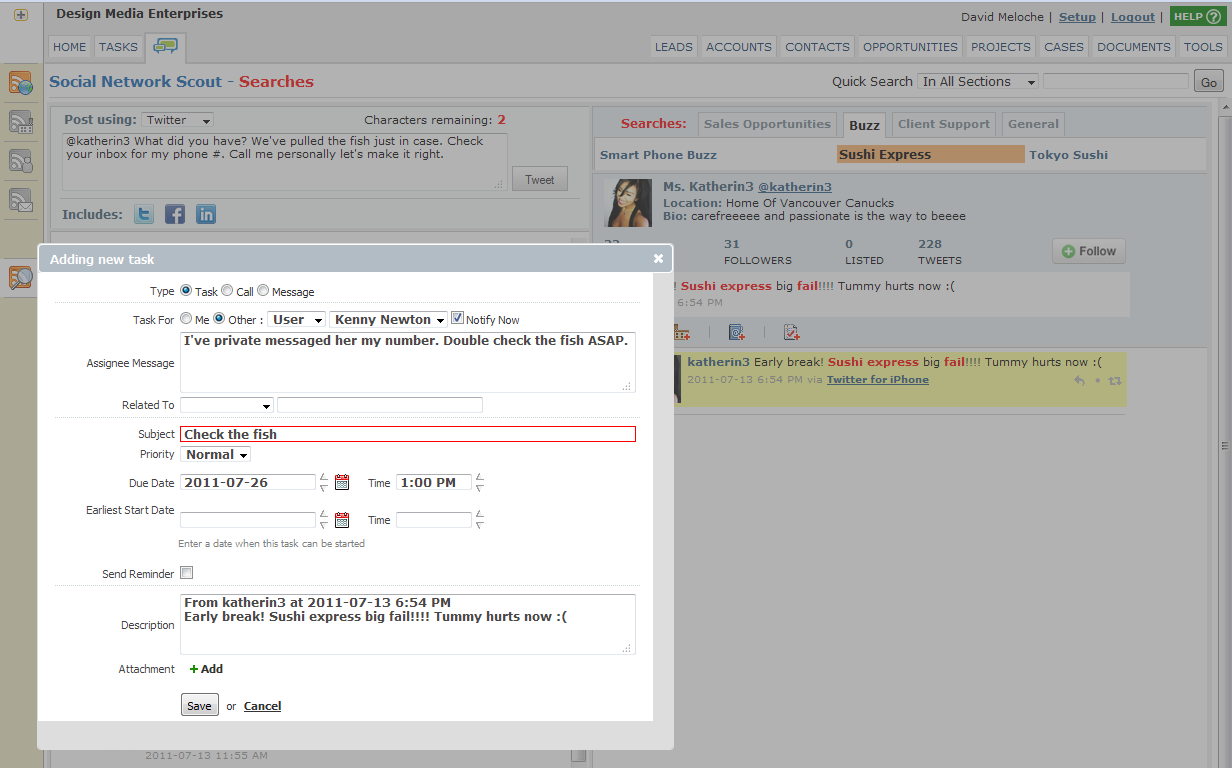Click the Cancel link
Image resolution: width=1232 pixels, height=768 pixels.
262,706
